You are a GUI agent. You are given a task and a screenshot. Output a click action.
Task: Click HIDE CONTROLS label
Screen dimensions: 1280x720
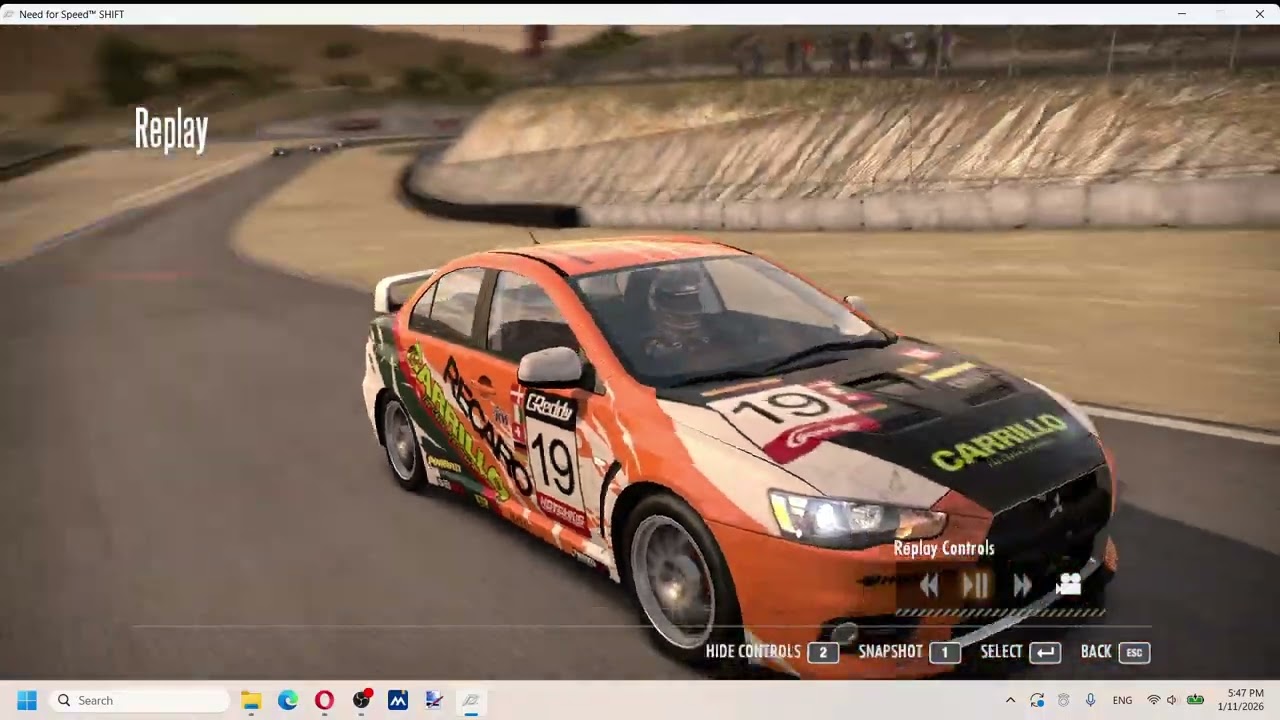click(753, 651)
